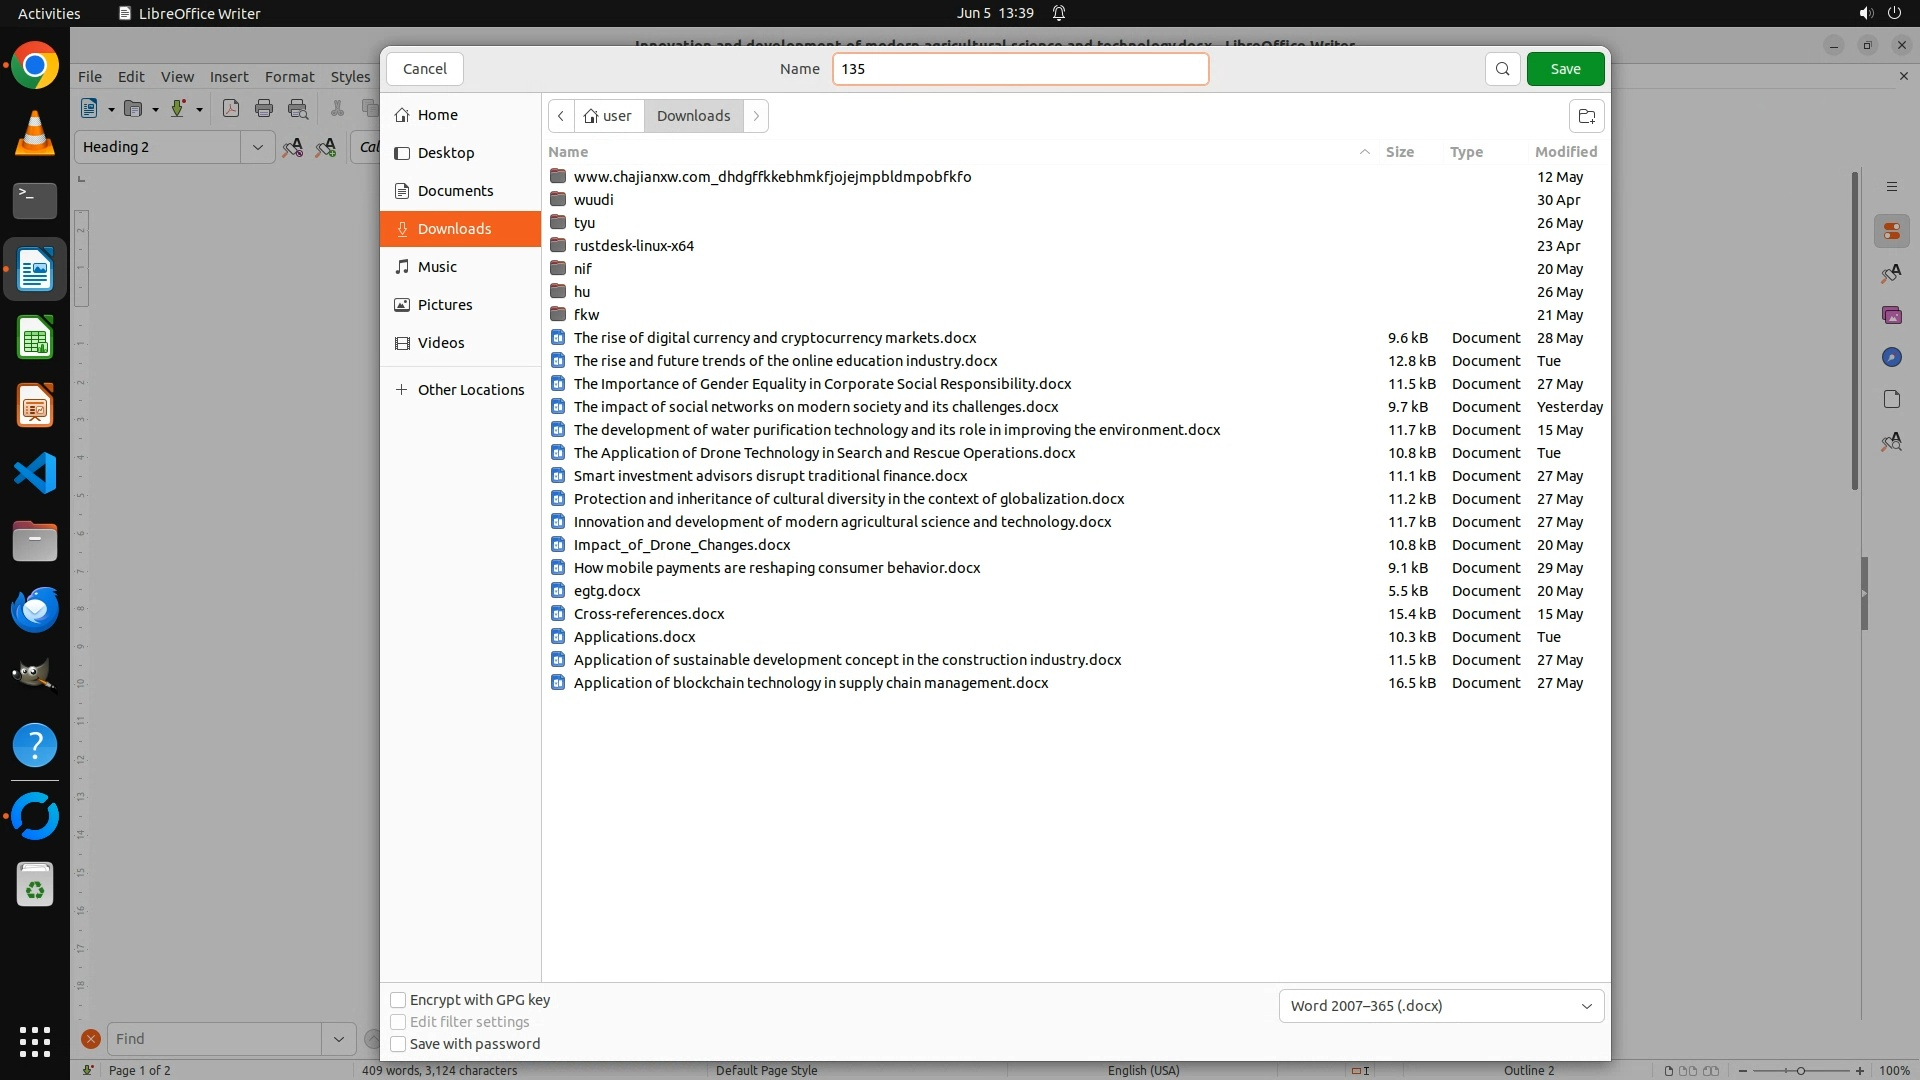Click the Export as PDF toolbar icon

pyautogui.click(x=231, y=109)
